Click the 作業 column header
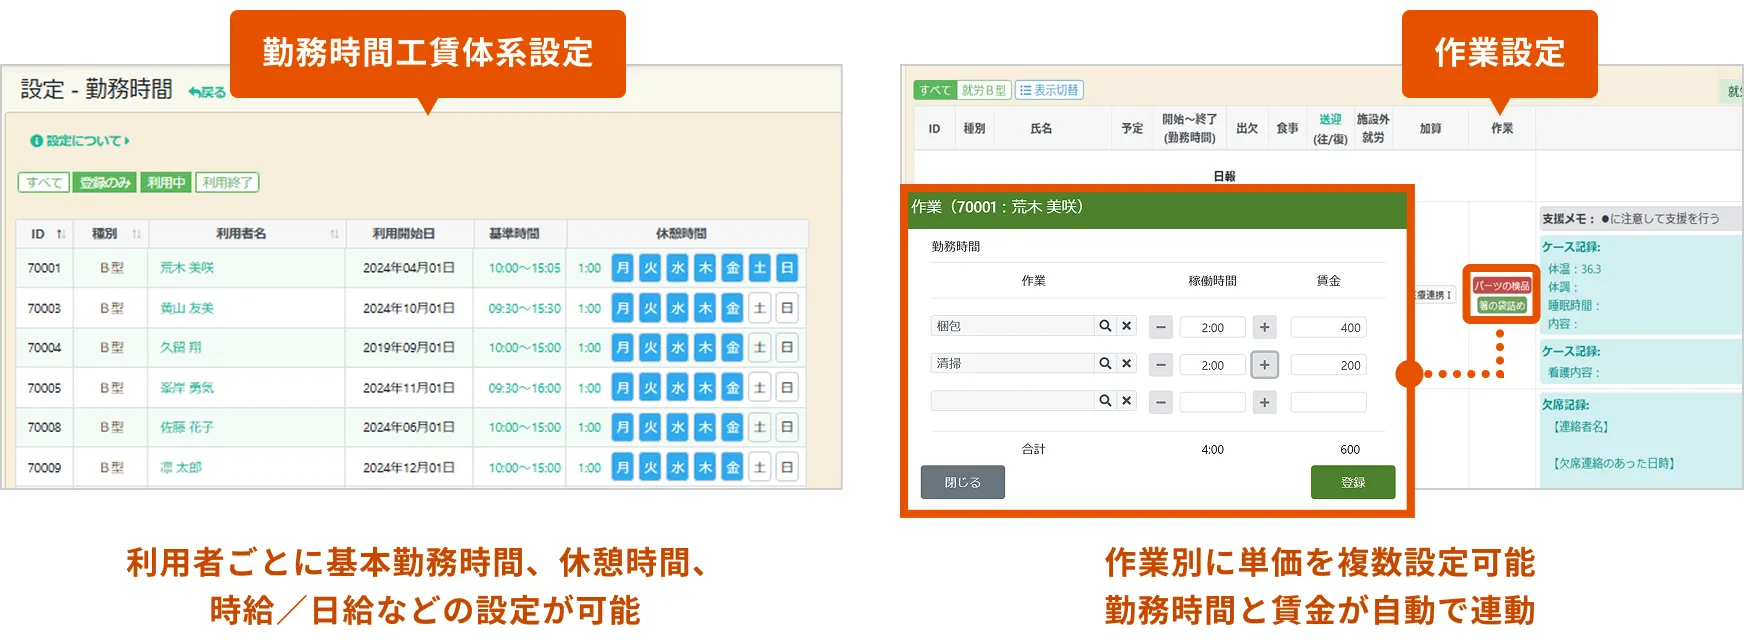 [1502, 128]
